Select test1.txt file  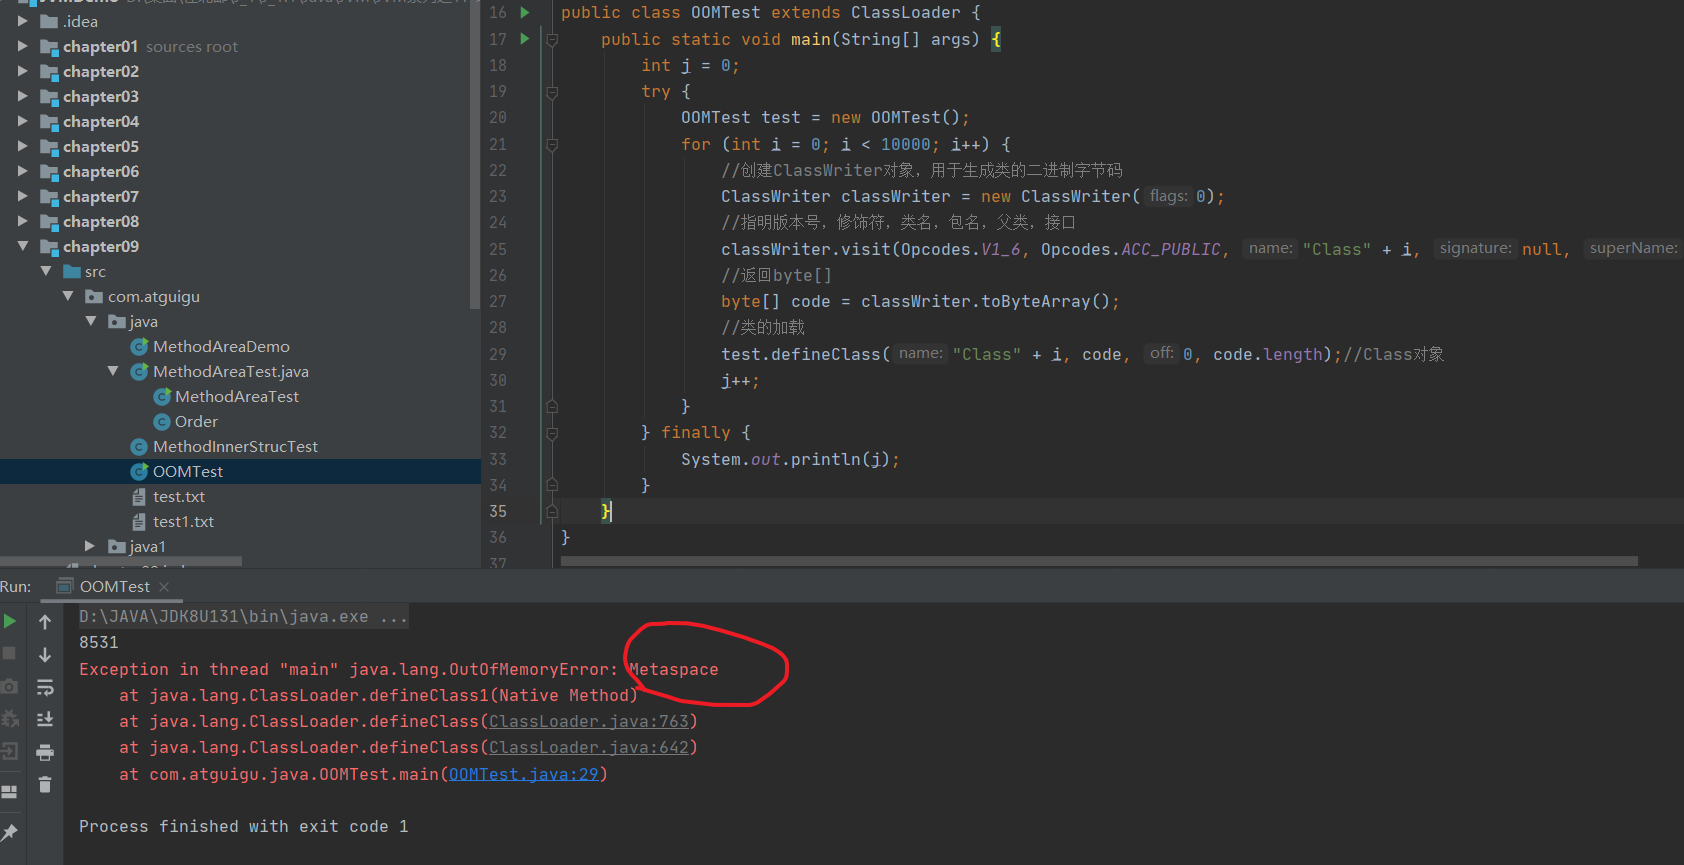[183, 521]
